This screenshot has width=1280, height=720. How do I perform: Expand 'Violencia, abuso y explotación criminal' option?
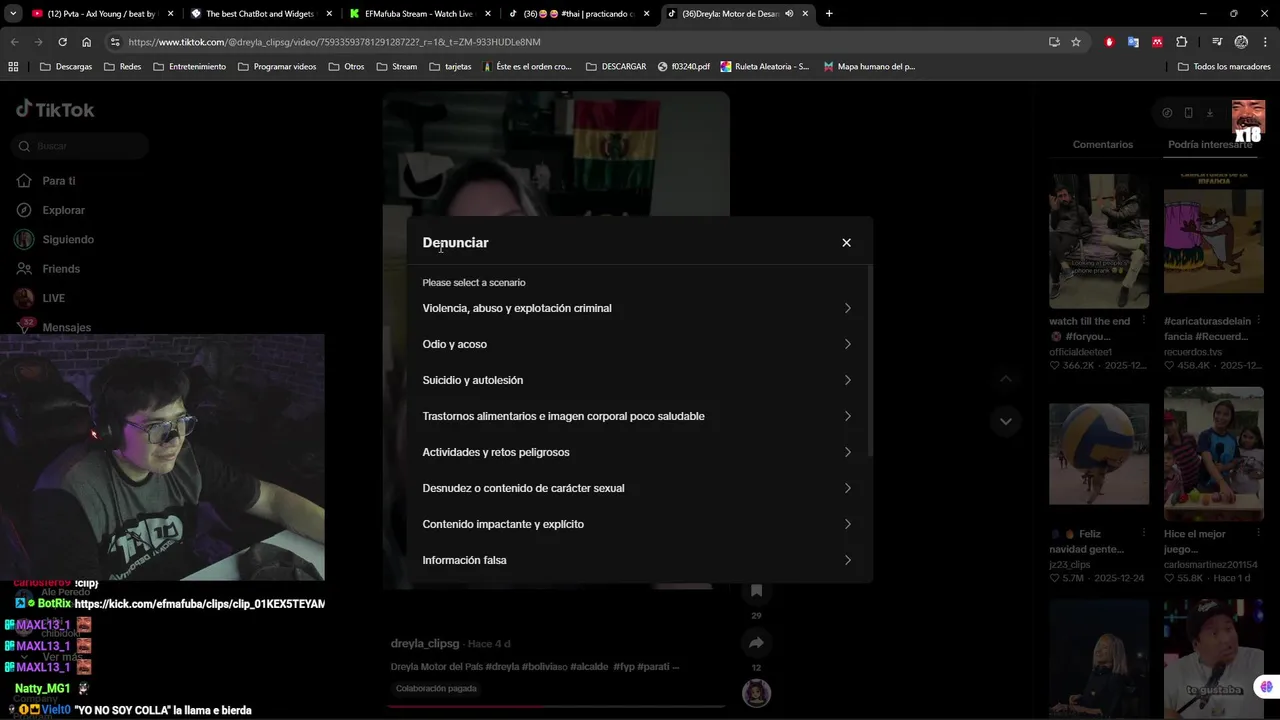pyautogui.click(x=638, y=308)
